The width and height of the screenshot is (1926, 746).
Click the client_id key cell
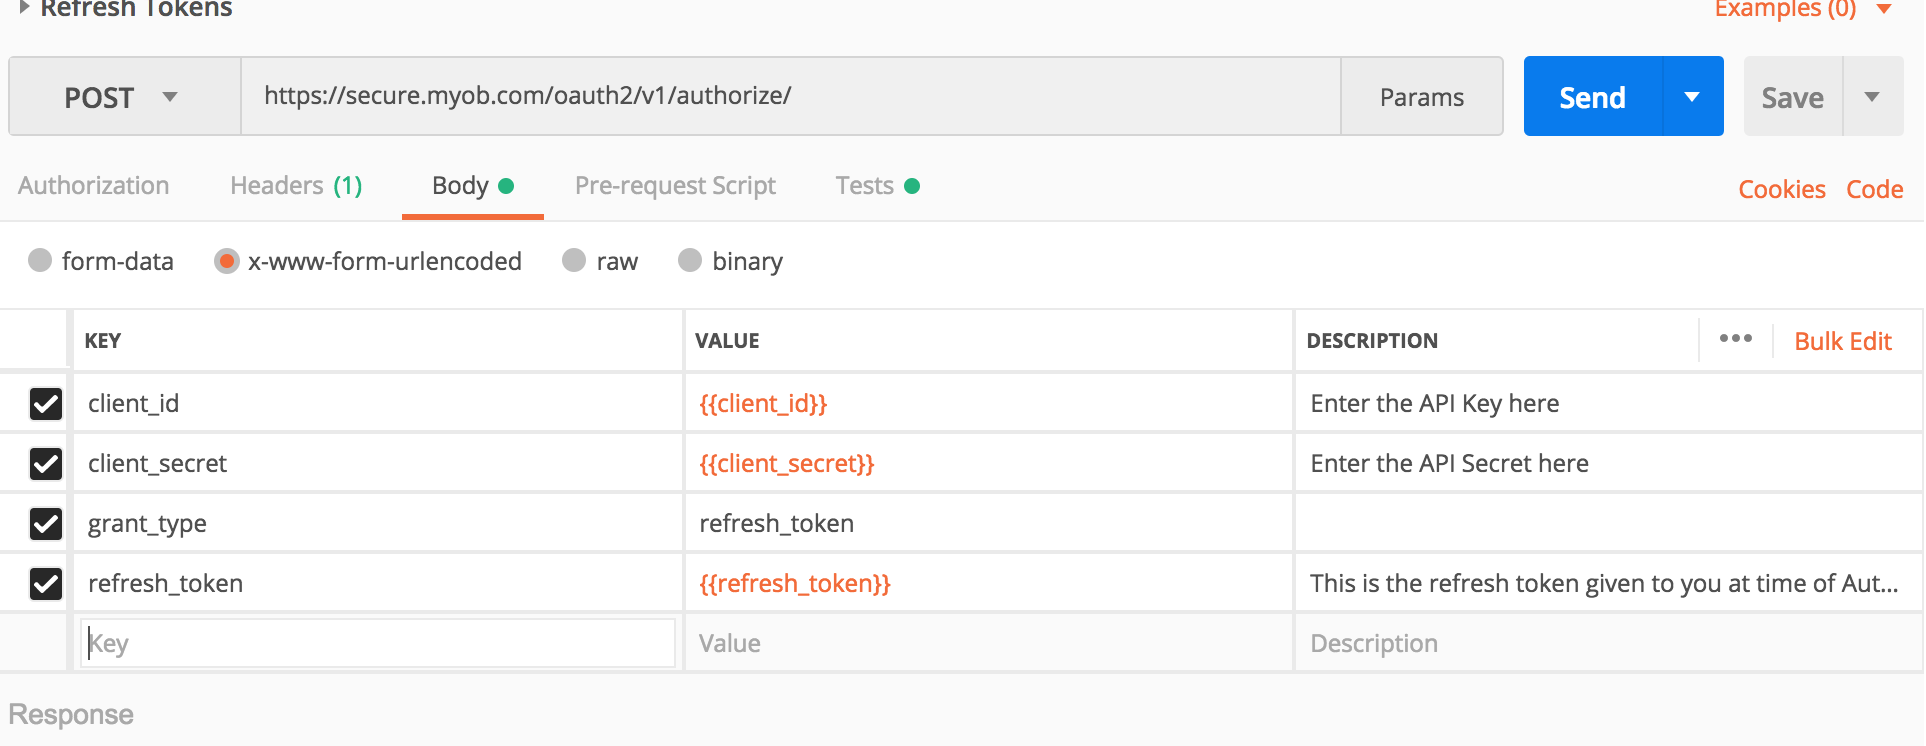[x=378, y=404]
